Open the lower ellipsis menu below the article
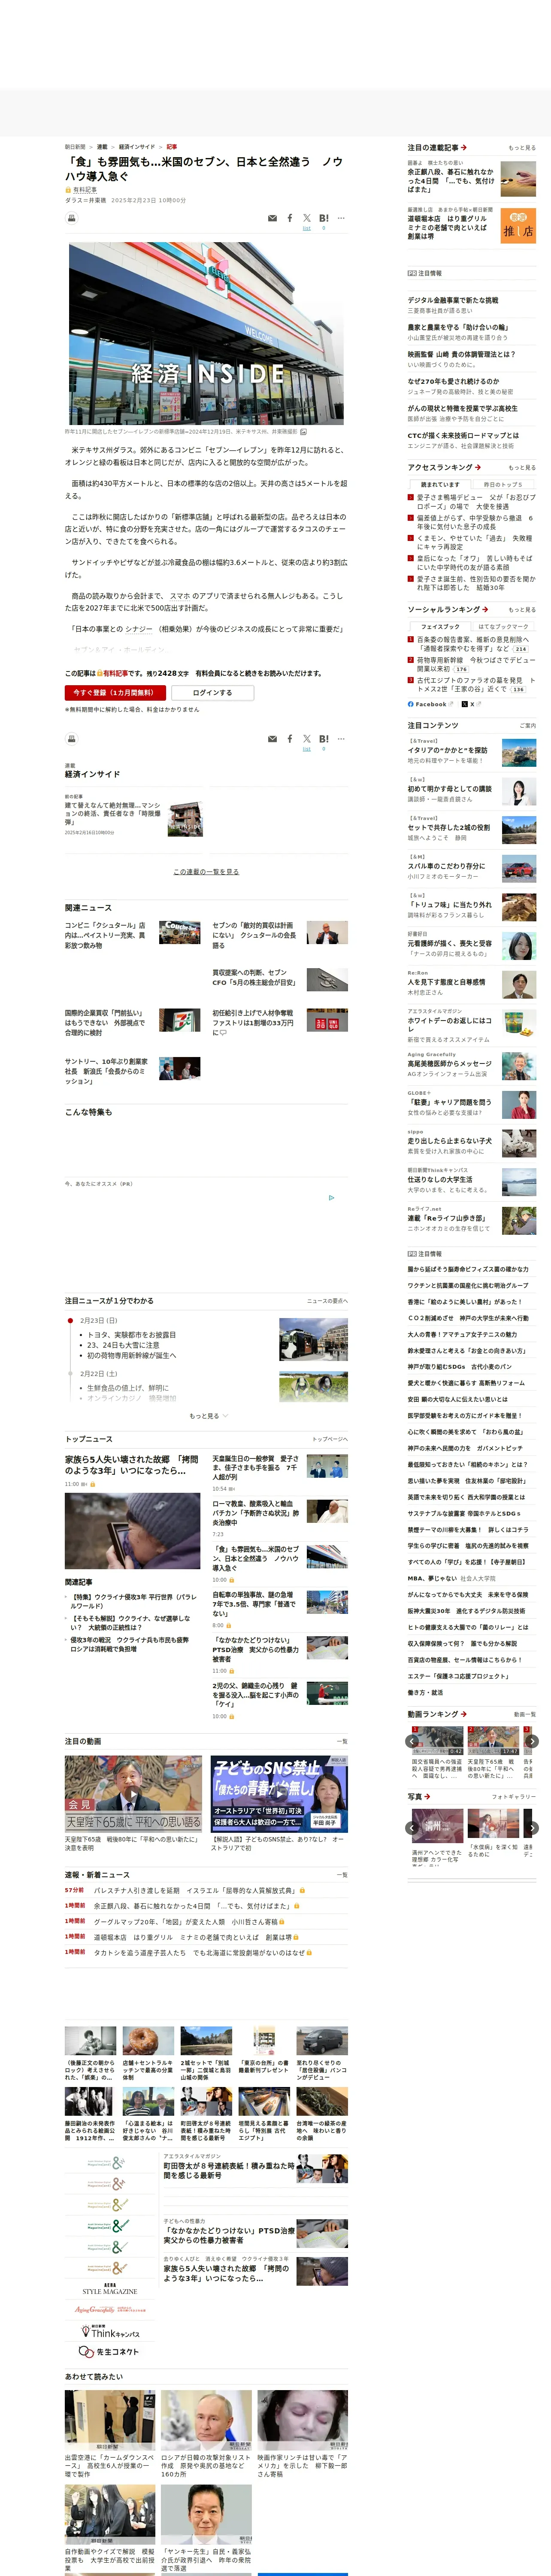This screenshot has height=2576, width=551. pyautogui.click(x=341, y=739)
